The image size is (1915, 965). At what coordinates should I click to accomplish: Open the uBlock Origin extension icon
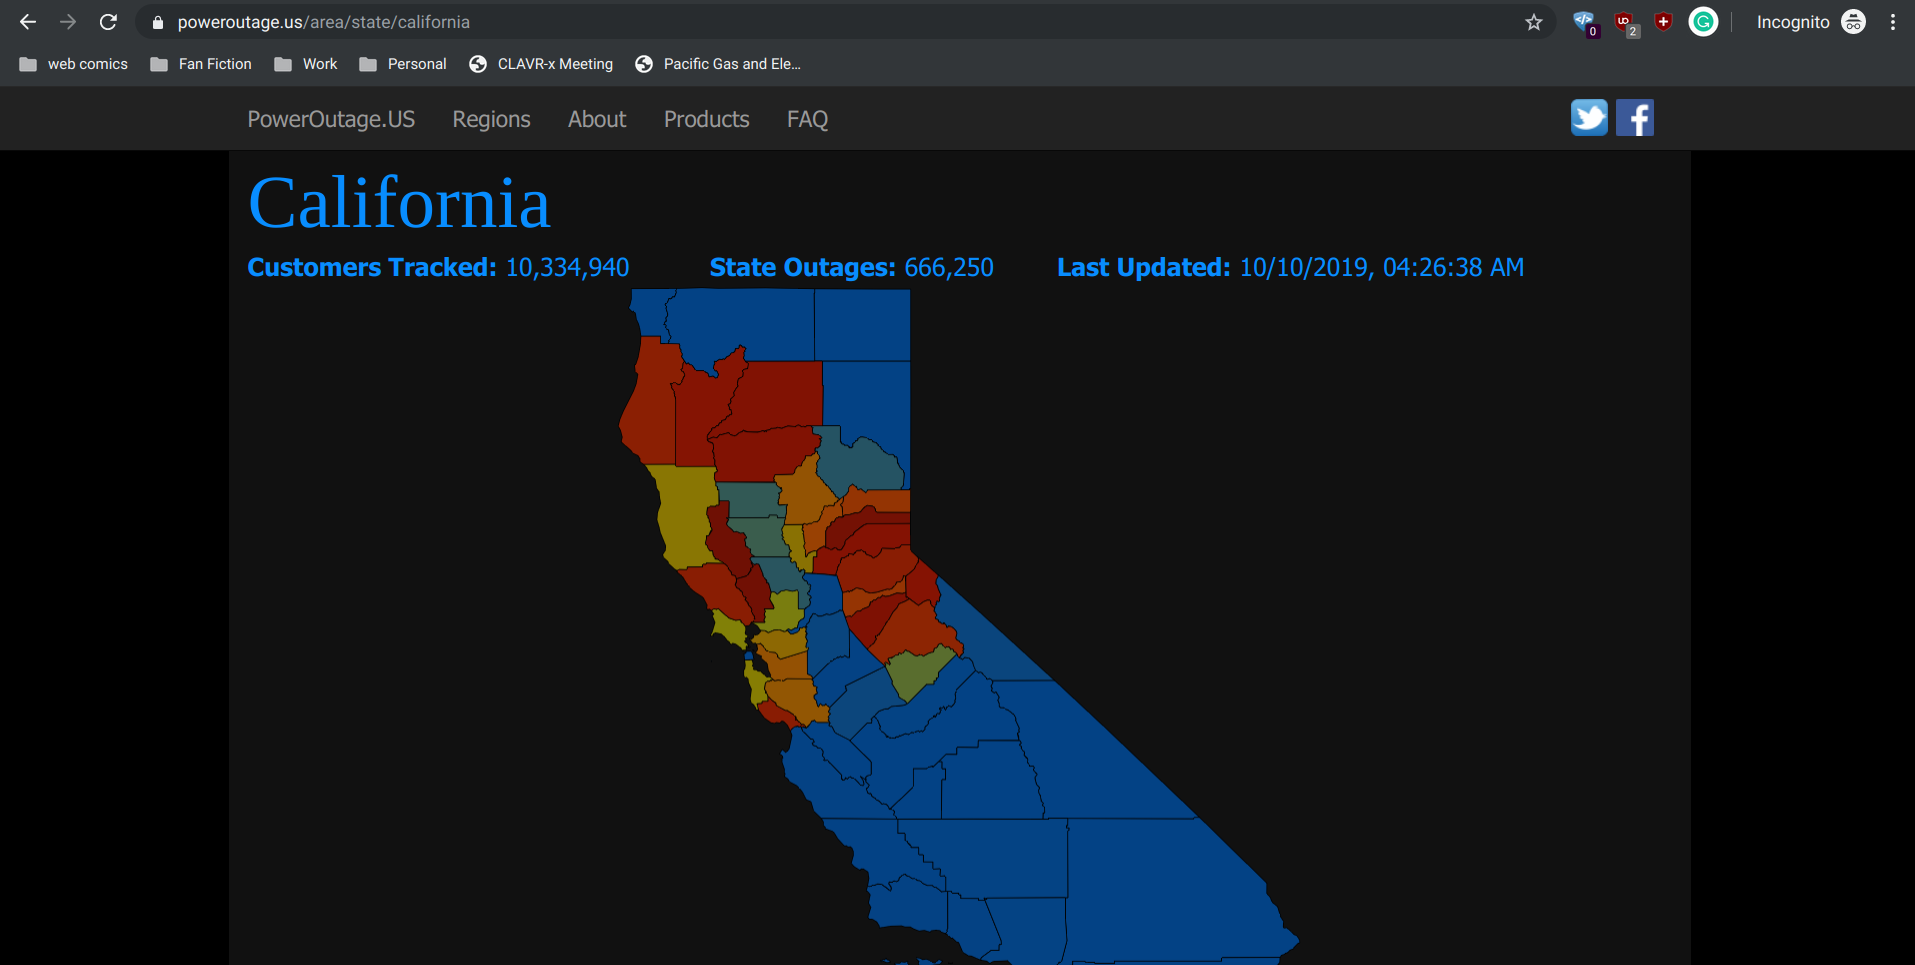[x=1624, y=22]
